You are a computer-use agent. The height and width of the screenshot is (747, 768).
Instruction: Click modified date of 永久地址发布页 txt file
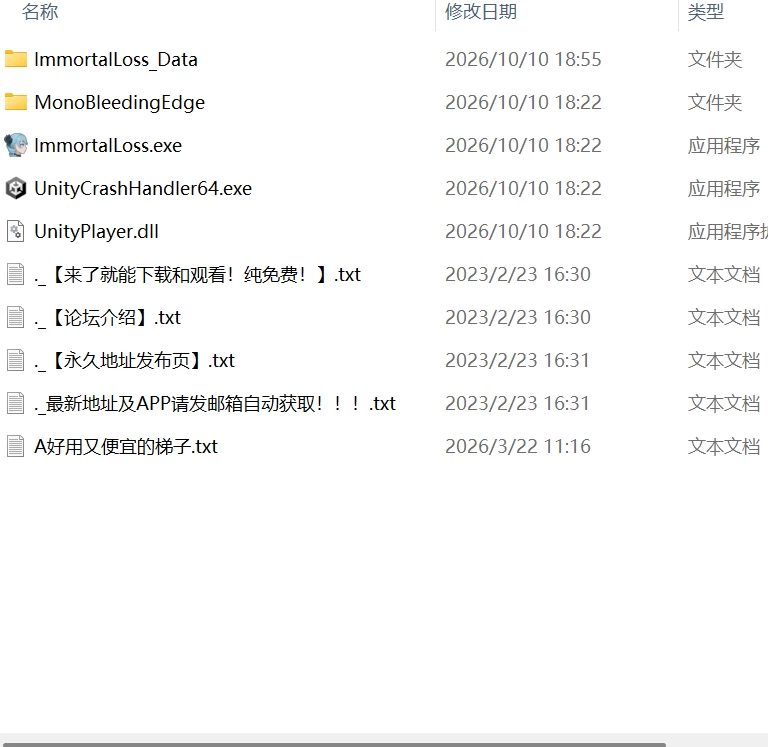(517, 361)
